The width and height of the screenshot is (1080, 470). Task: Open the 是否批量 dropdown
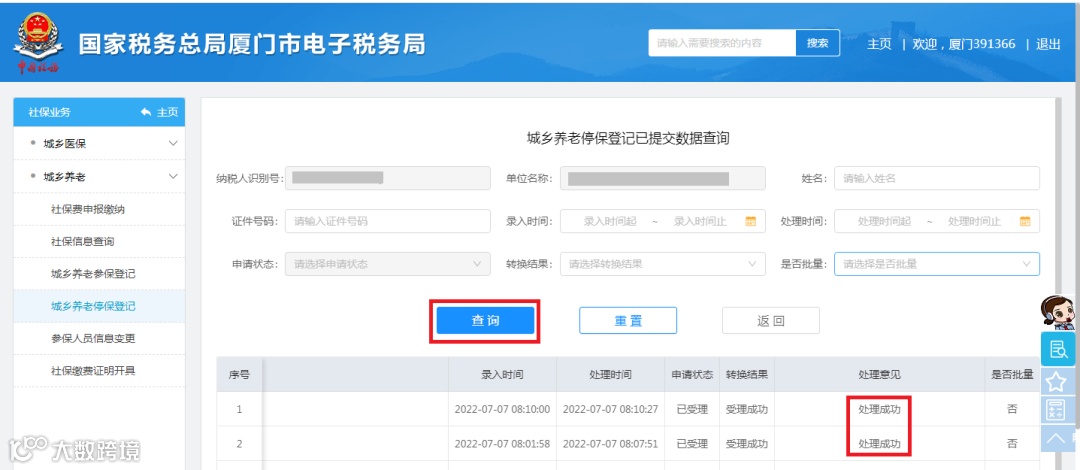pyautogui.click(x=937, y=264)
